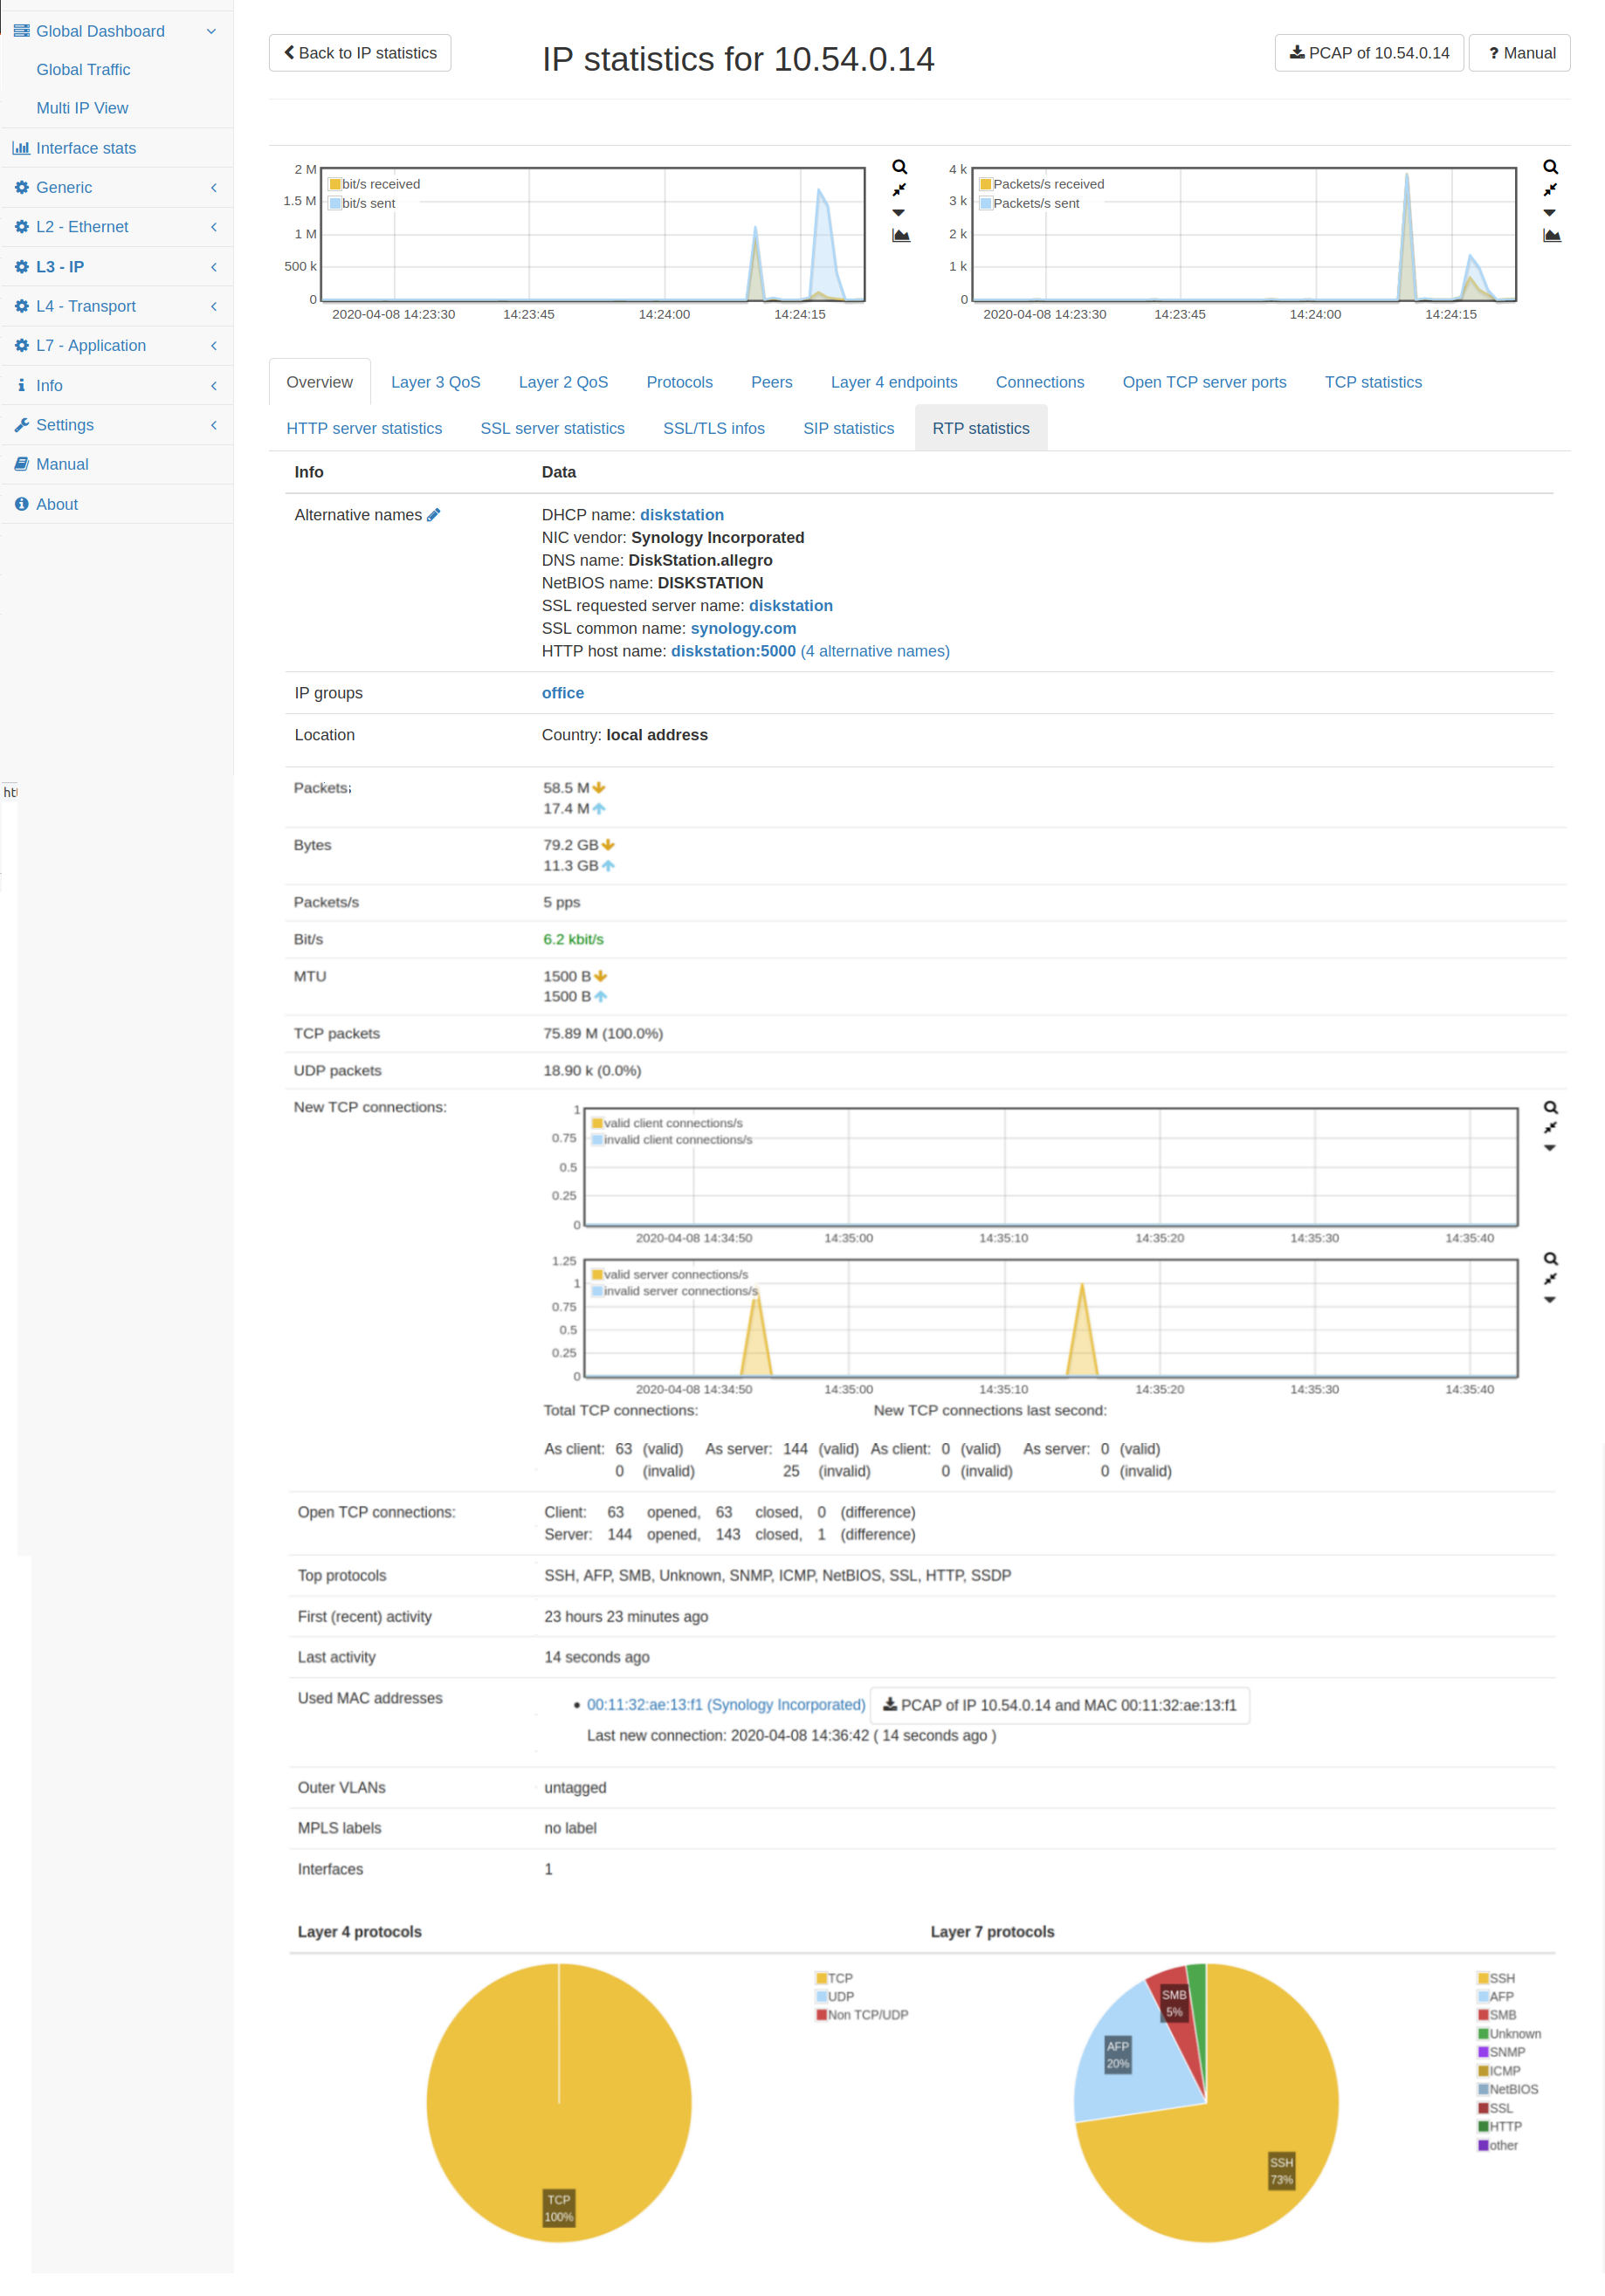Expand the L2 - Ethernet chevron
1605x2296 pixels.
[x=213, y=227]
